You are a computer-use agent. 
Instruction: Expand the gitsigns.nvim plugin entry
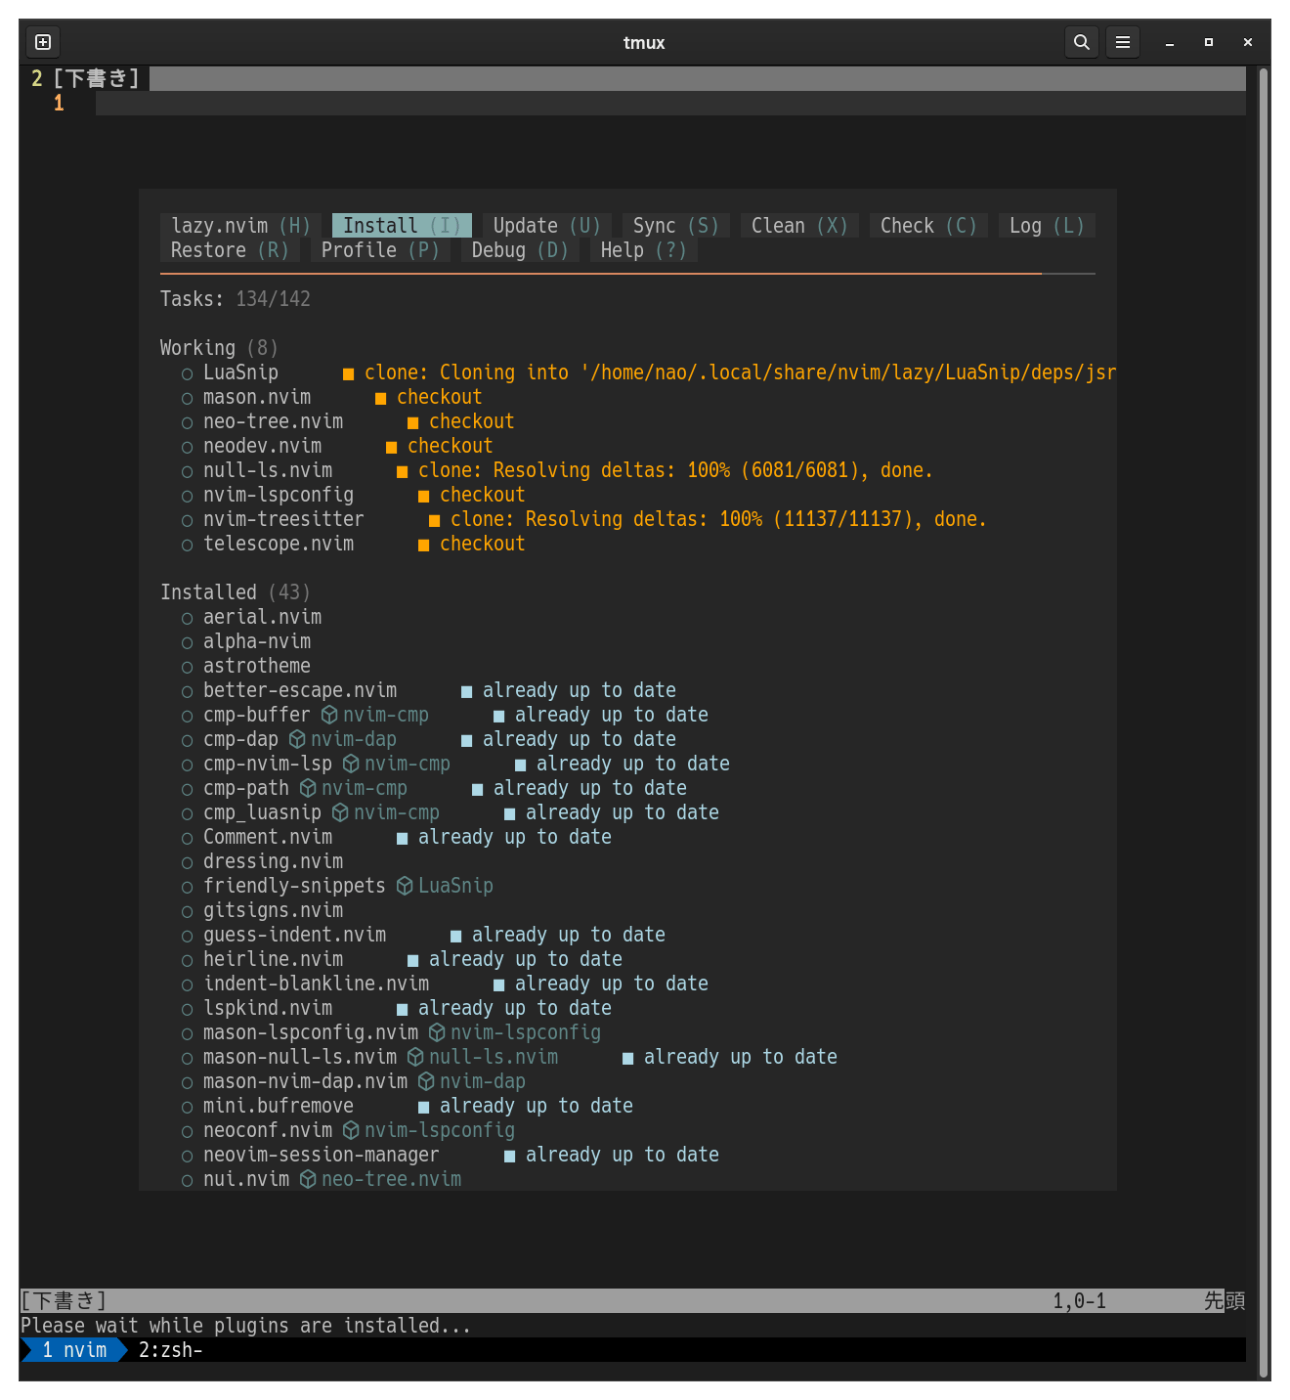tap(273, 911)
